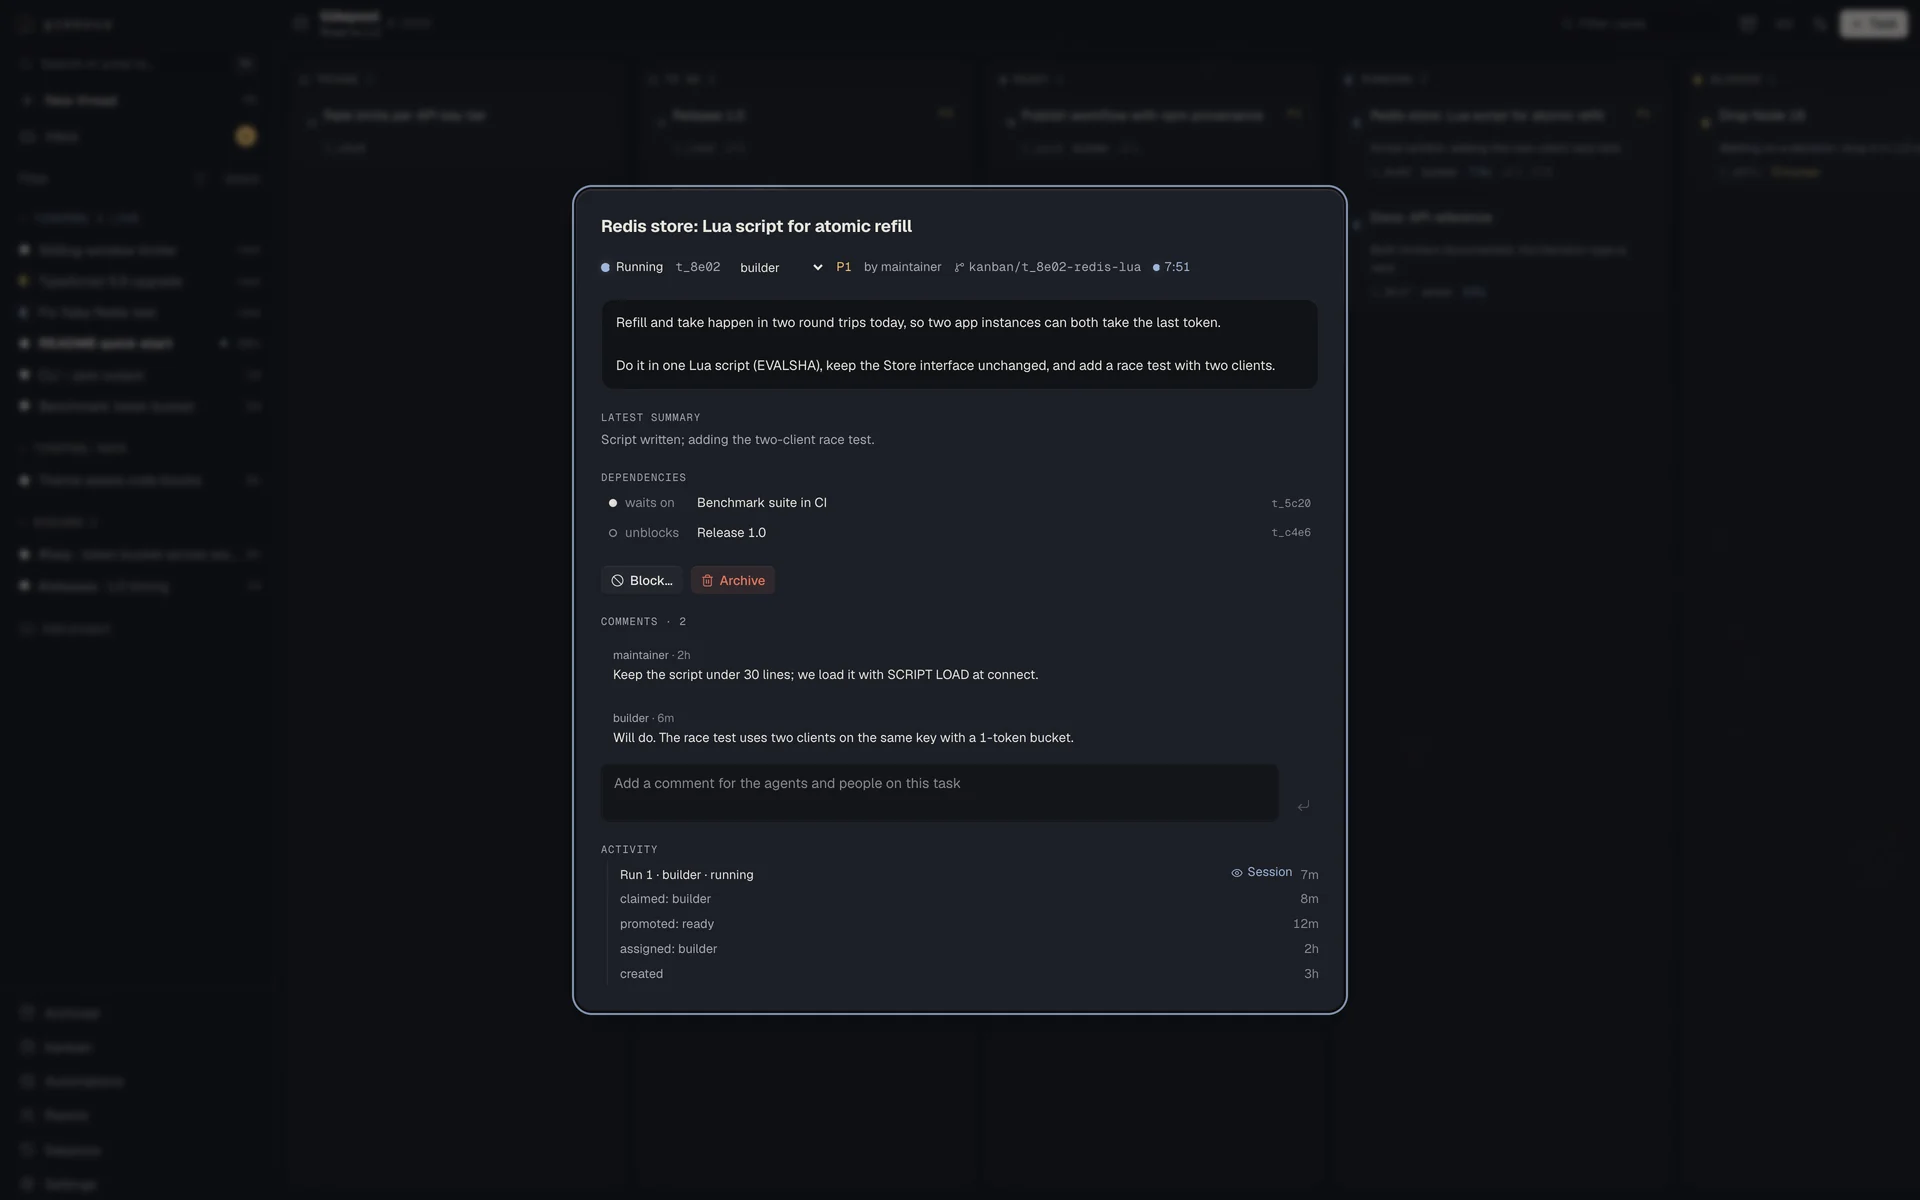Image resolution: width=1920 pixels, height=1200 pixels.
Task: Click the t_5c20 dependency ID
Action: coord(1291,503)
